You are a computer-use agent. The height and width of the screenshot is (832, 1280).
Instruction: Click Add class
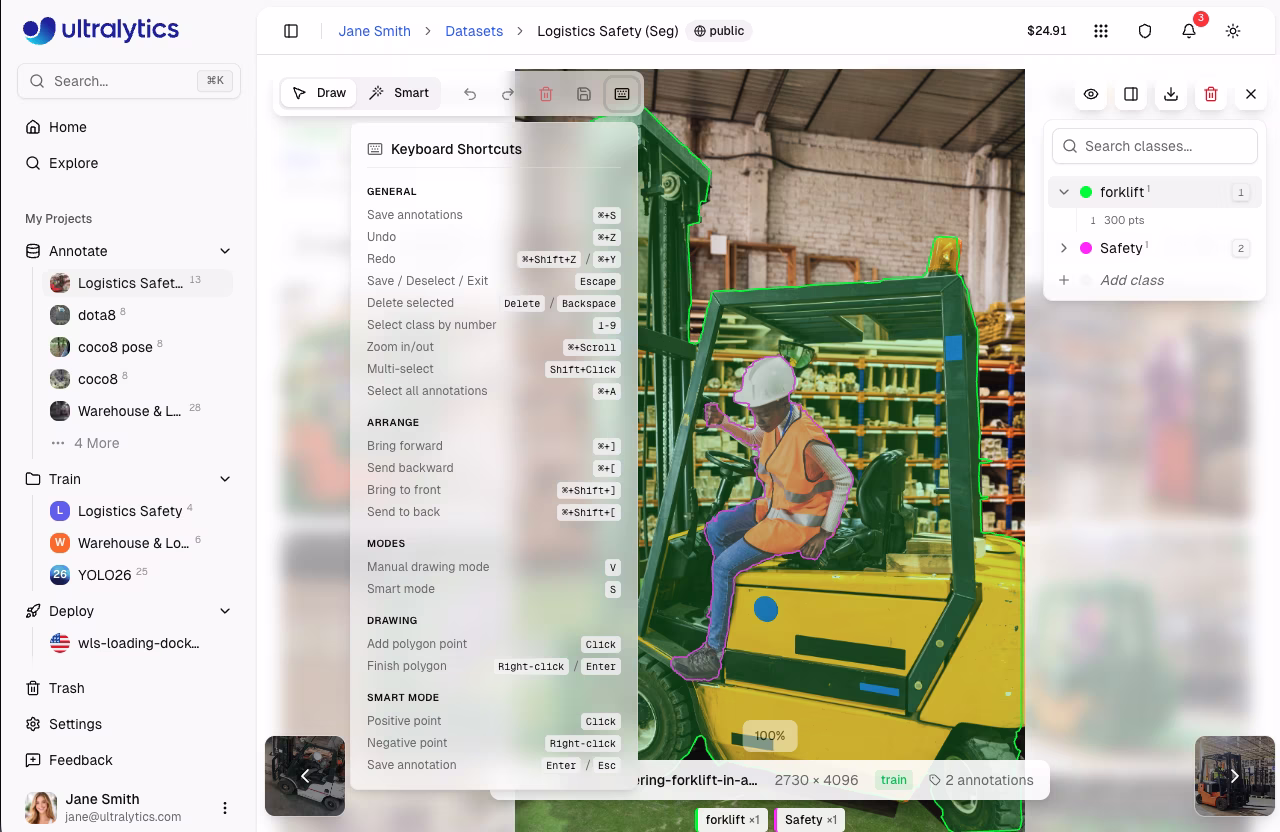(1132, 280)
